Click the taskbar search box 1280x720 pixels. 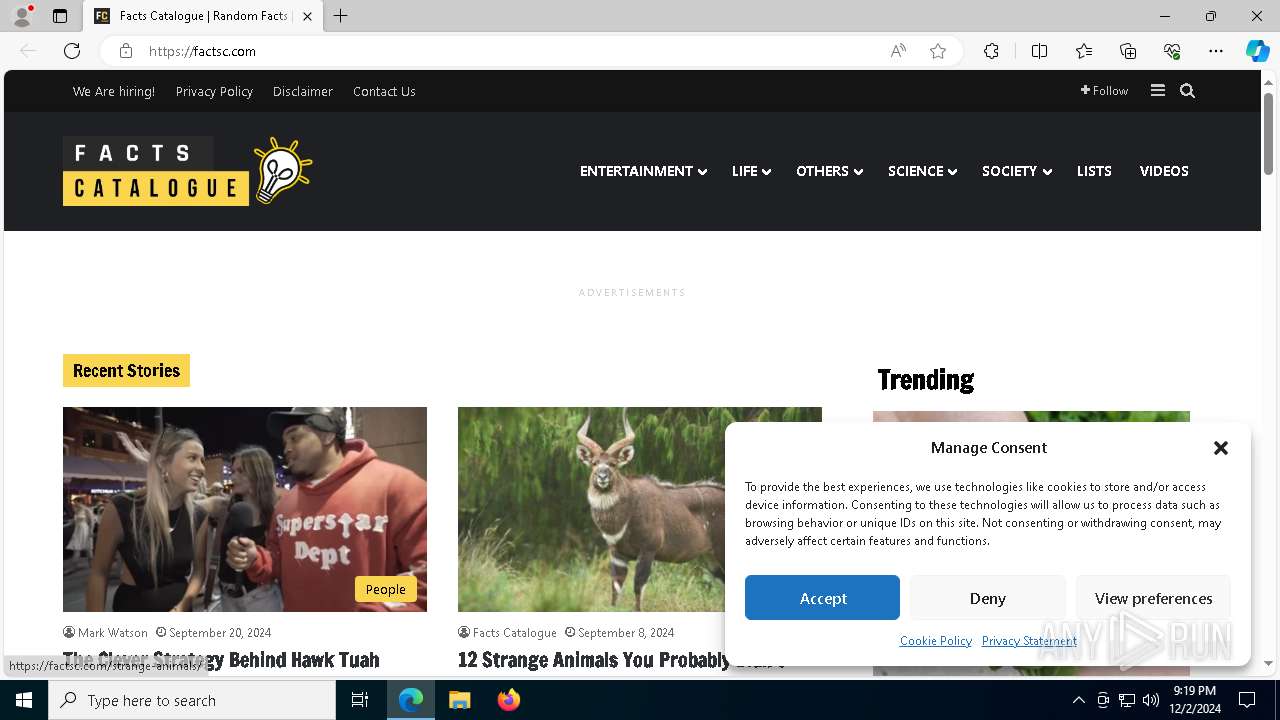[x=192, y=700]
